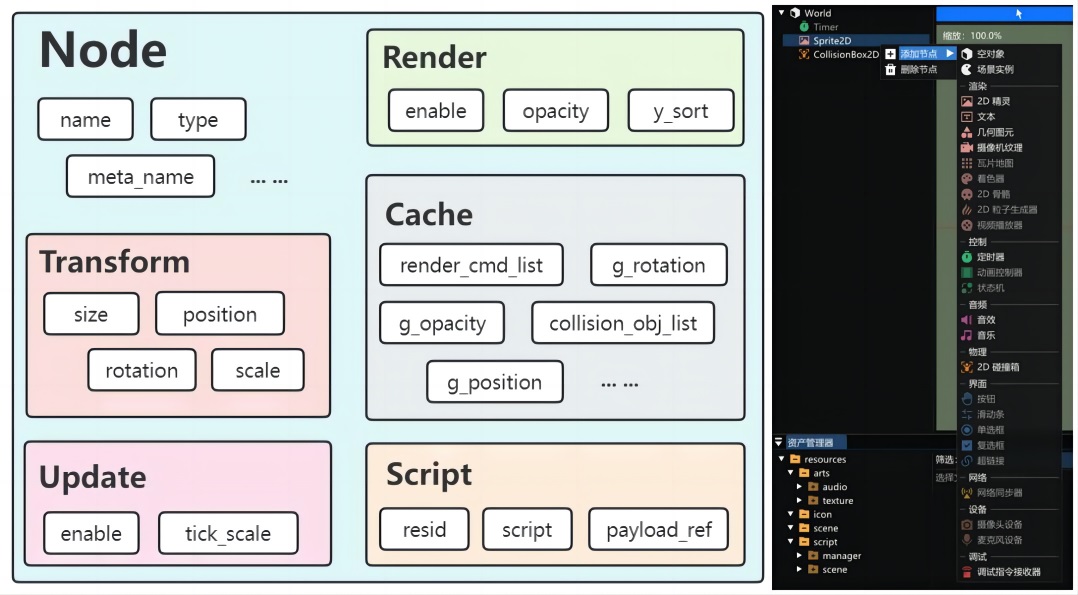Open the 添加节点 add node submenu
This screenshot has height=595, width=1078.
tap(918, 54)
